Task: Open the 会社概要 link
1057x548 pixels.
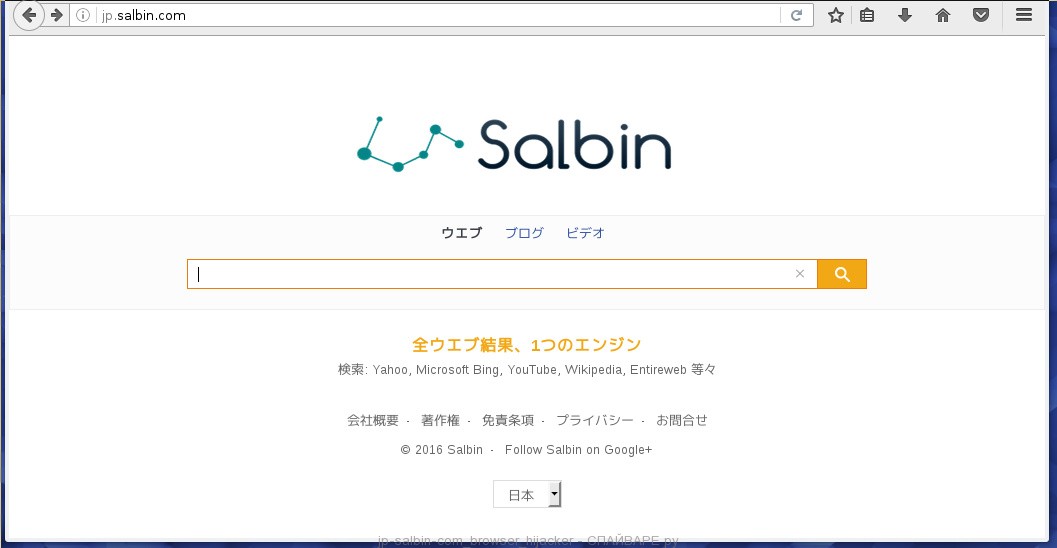Action: (x=373, y=421)
